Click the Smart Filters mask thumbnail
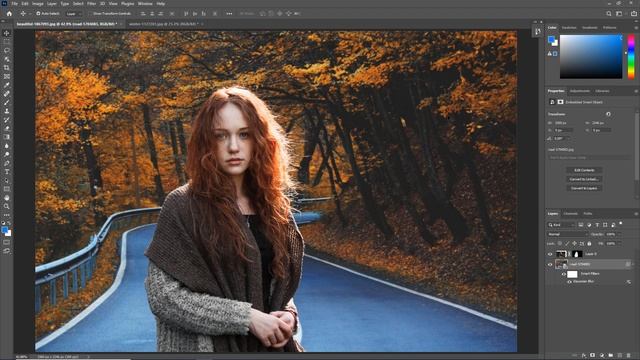Image resolution: width=640 pixels, height=360 pixels. 572,274
